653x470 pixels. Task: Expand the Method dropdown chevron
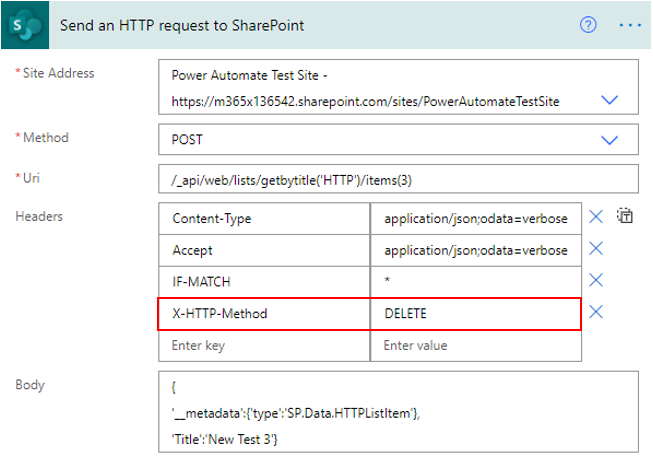click(609, 140)
